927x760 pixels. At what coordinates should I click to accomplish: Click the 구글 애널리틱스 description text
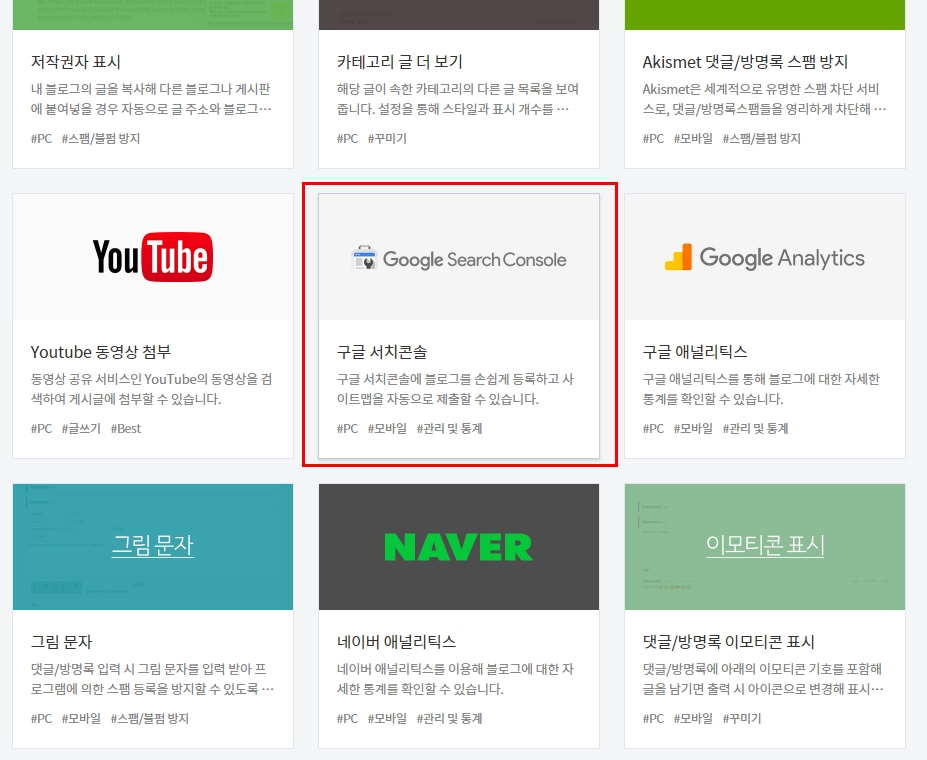point(761,389)
